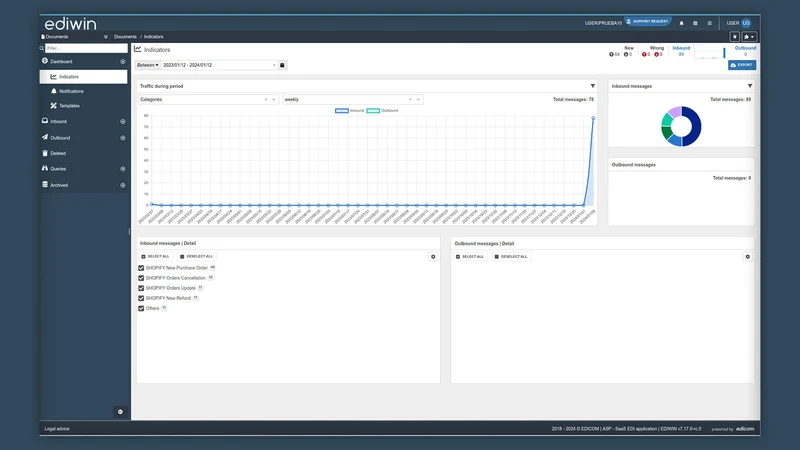Uncheck SHOPIFY Orders Update

(141, 288)
